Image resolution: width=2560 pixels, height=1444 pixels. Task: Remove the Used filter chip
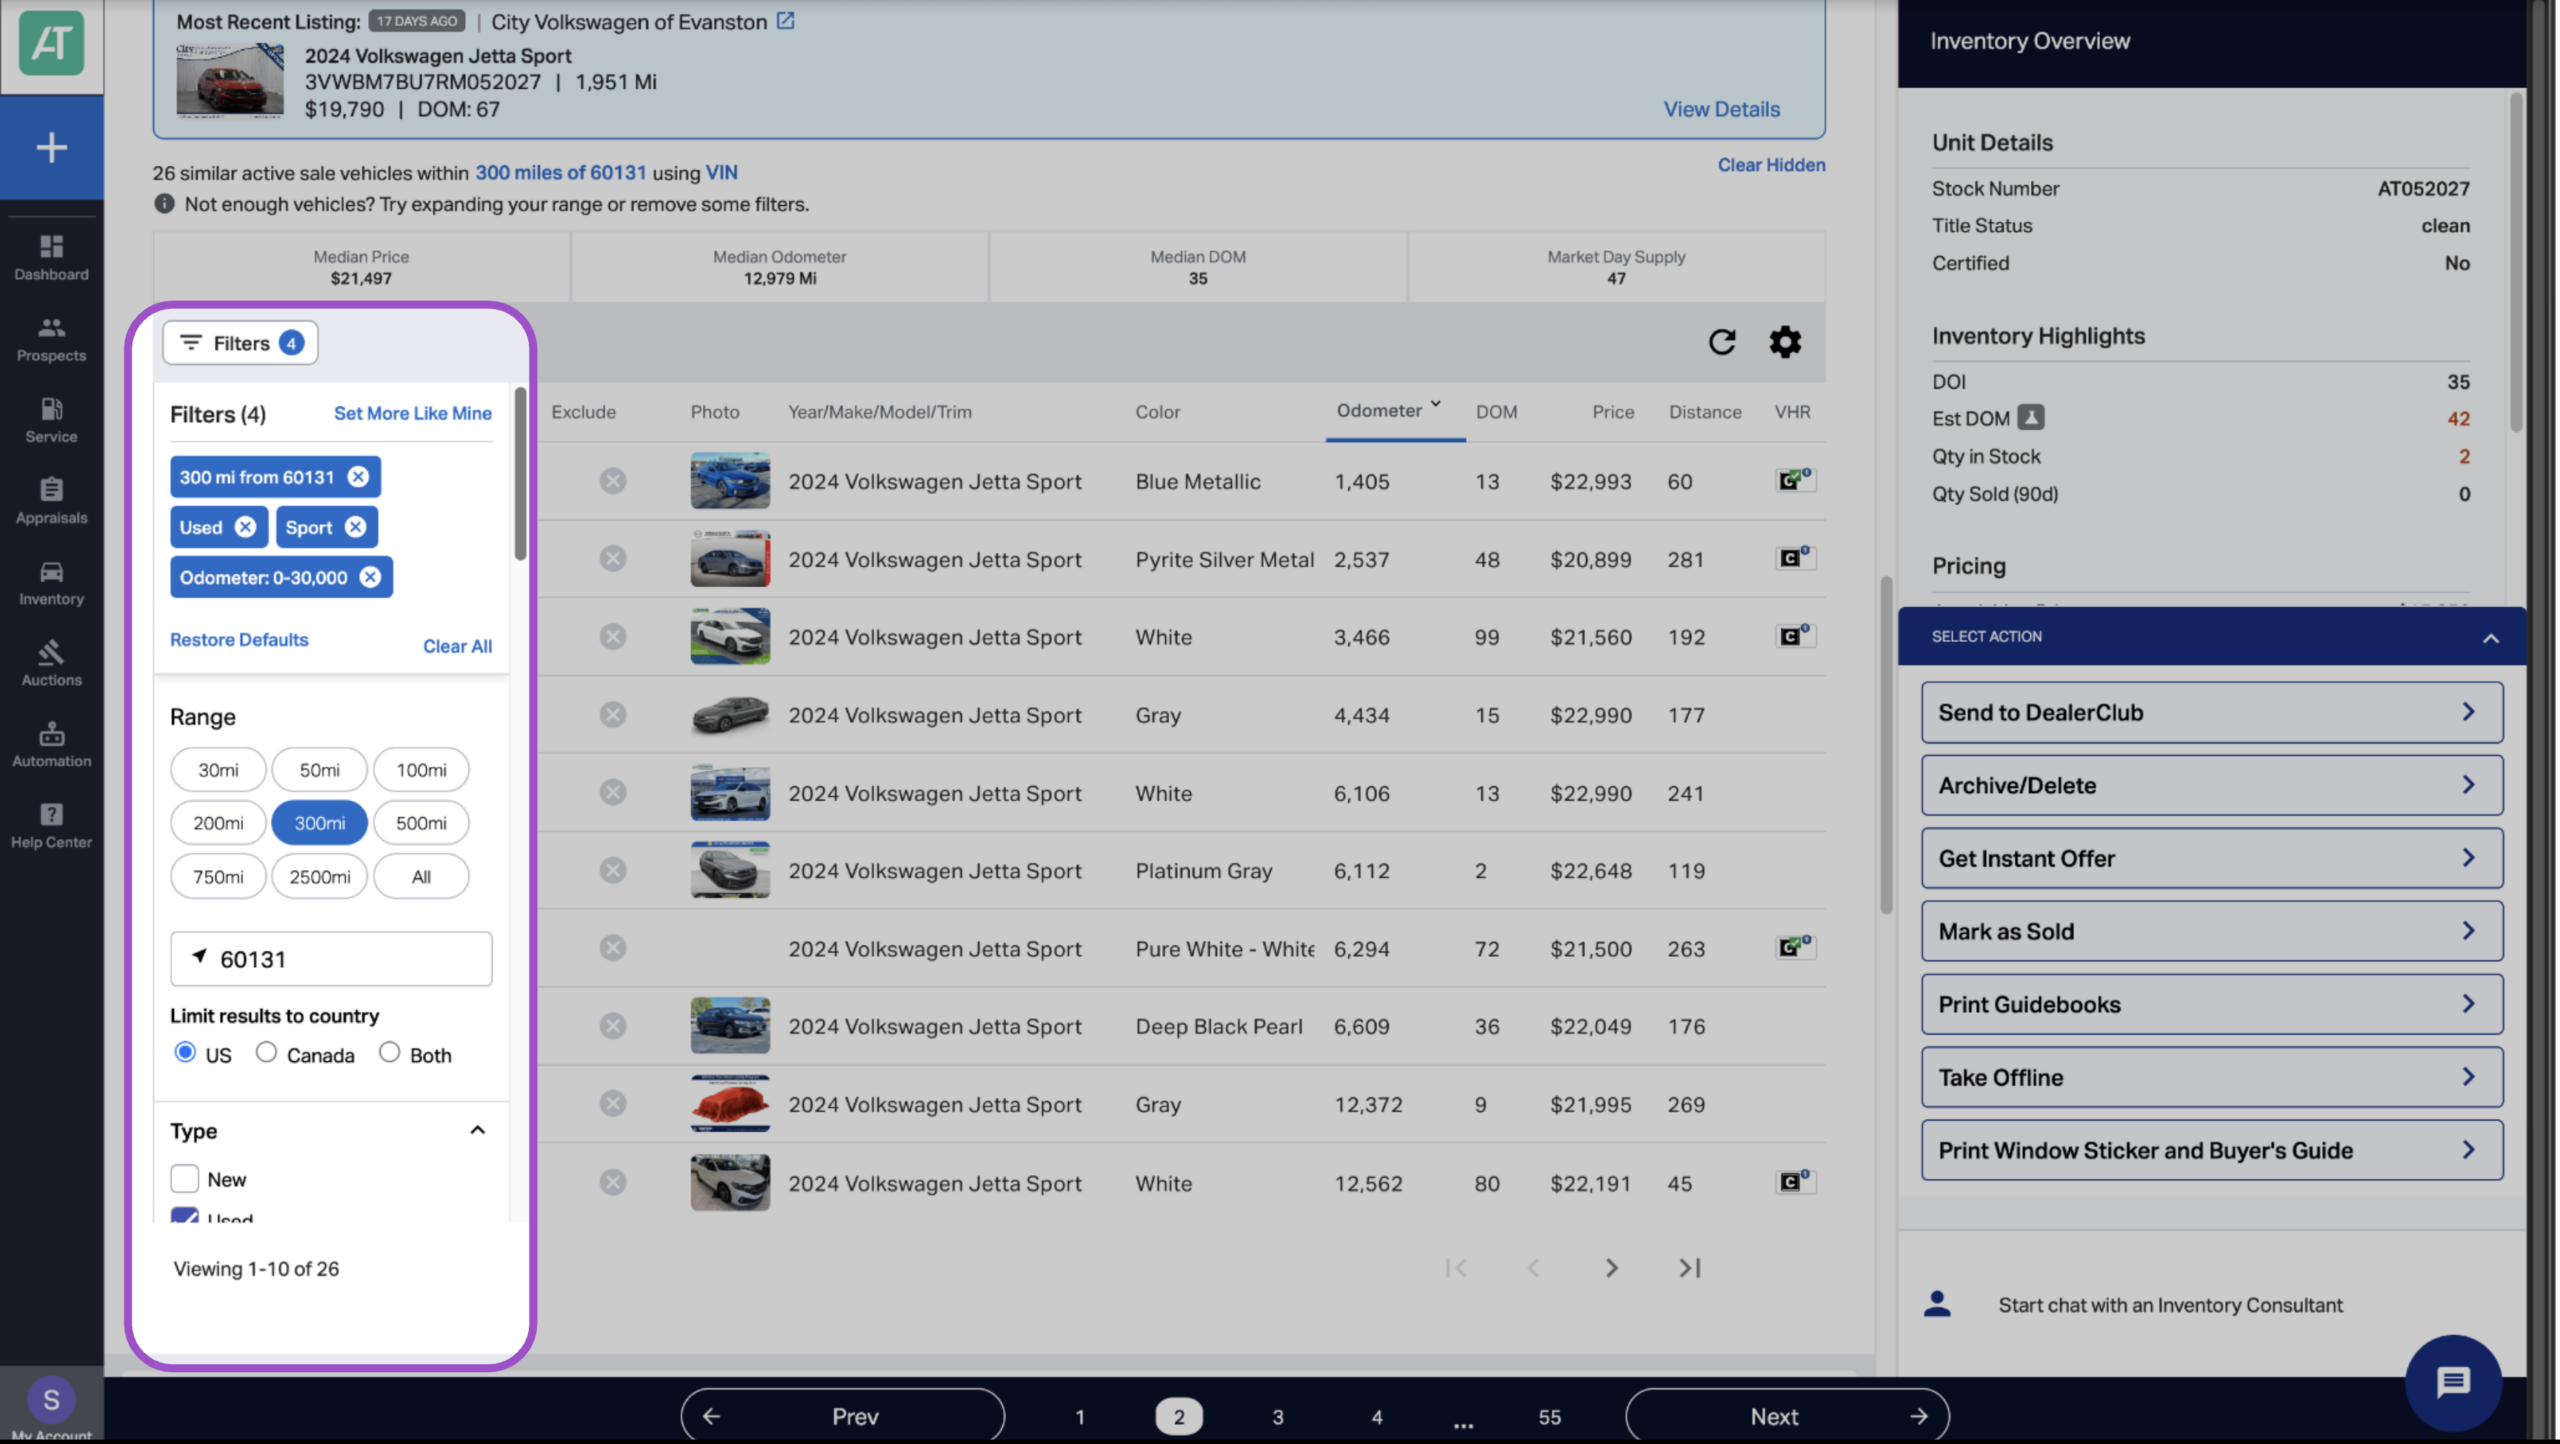tap(245, 527)
